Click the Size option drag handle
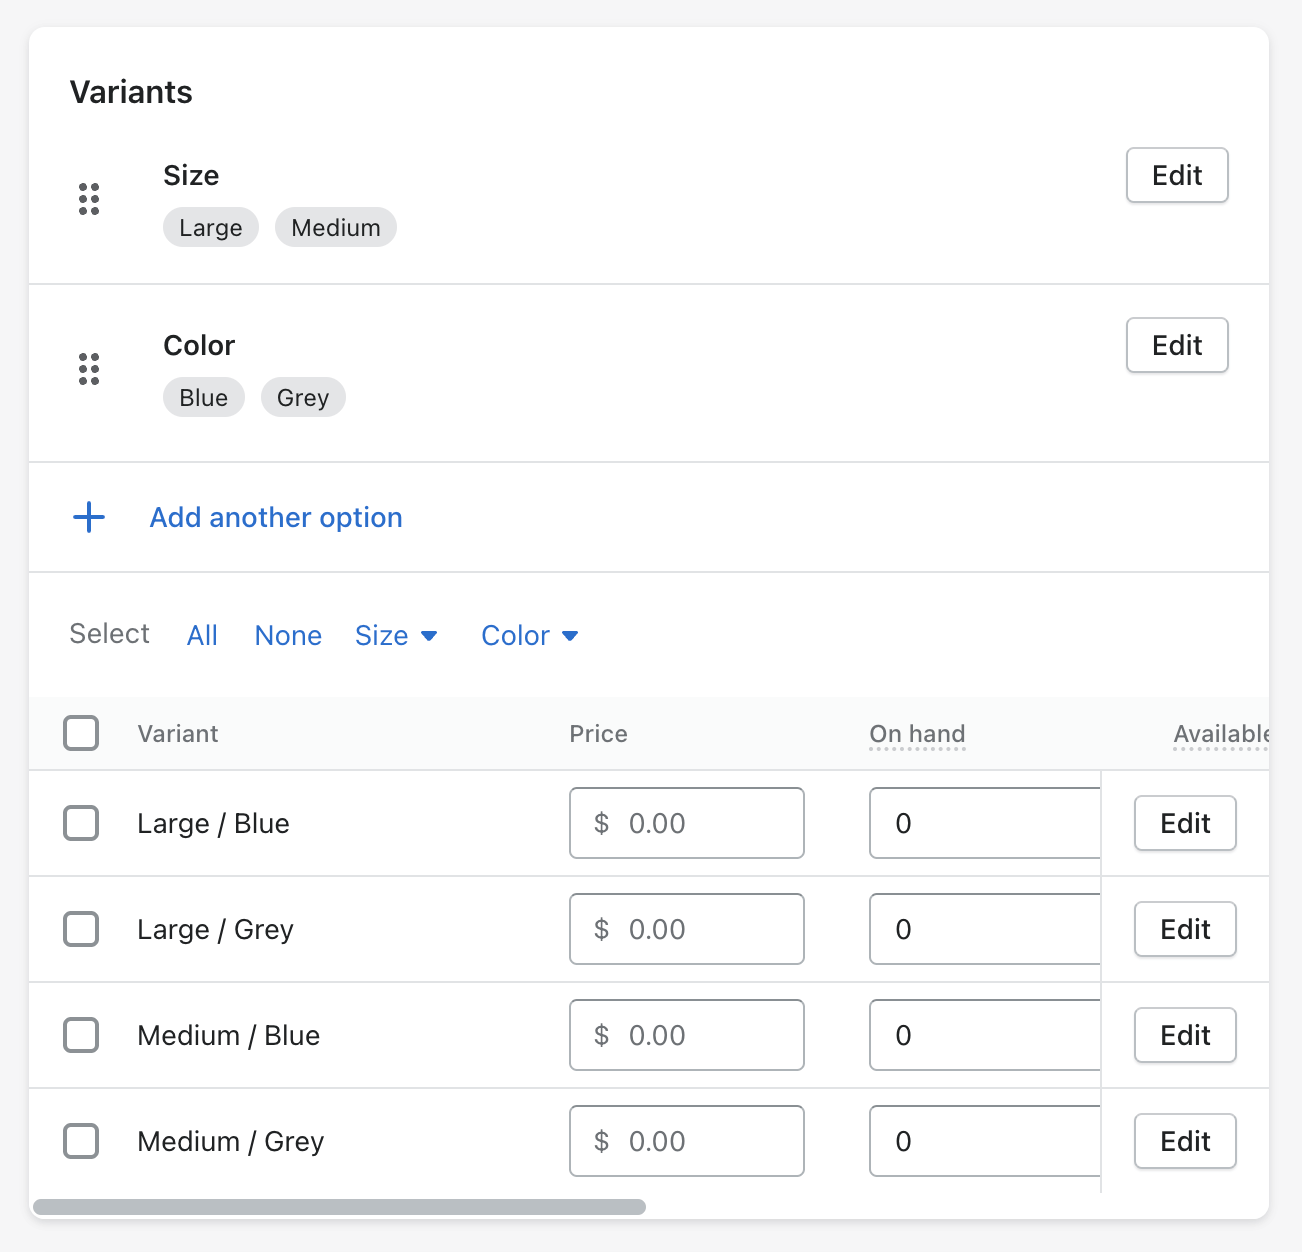 89,199
